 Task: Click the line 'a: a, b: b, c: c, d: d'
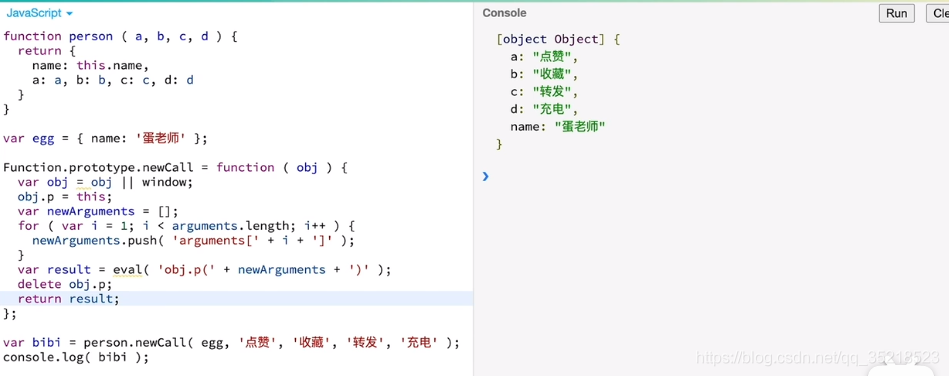[113, 80]
